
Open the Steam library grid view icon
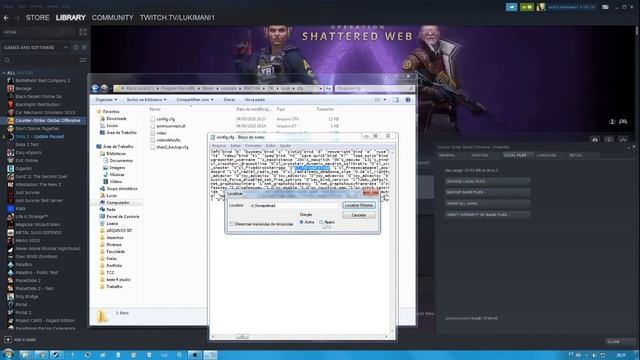[83, 32]
